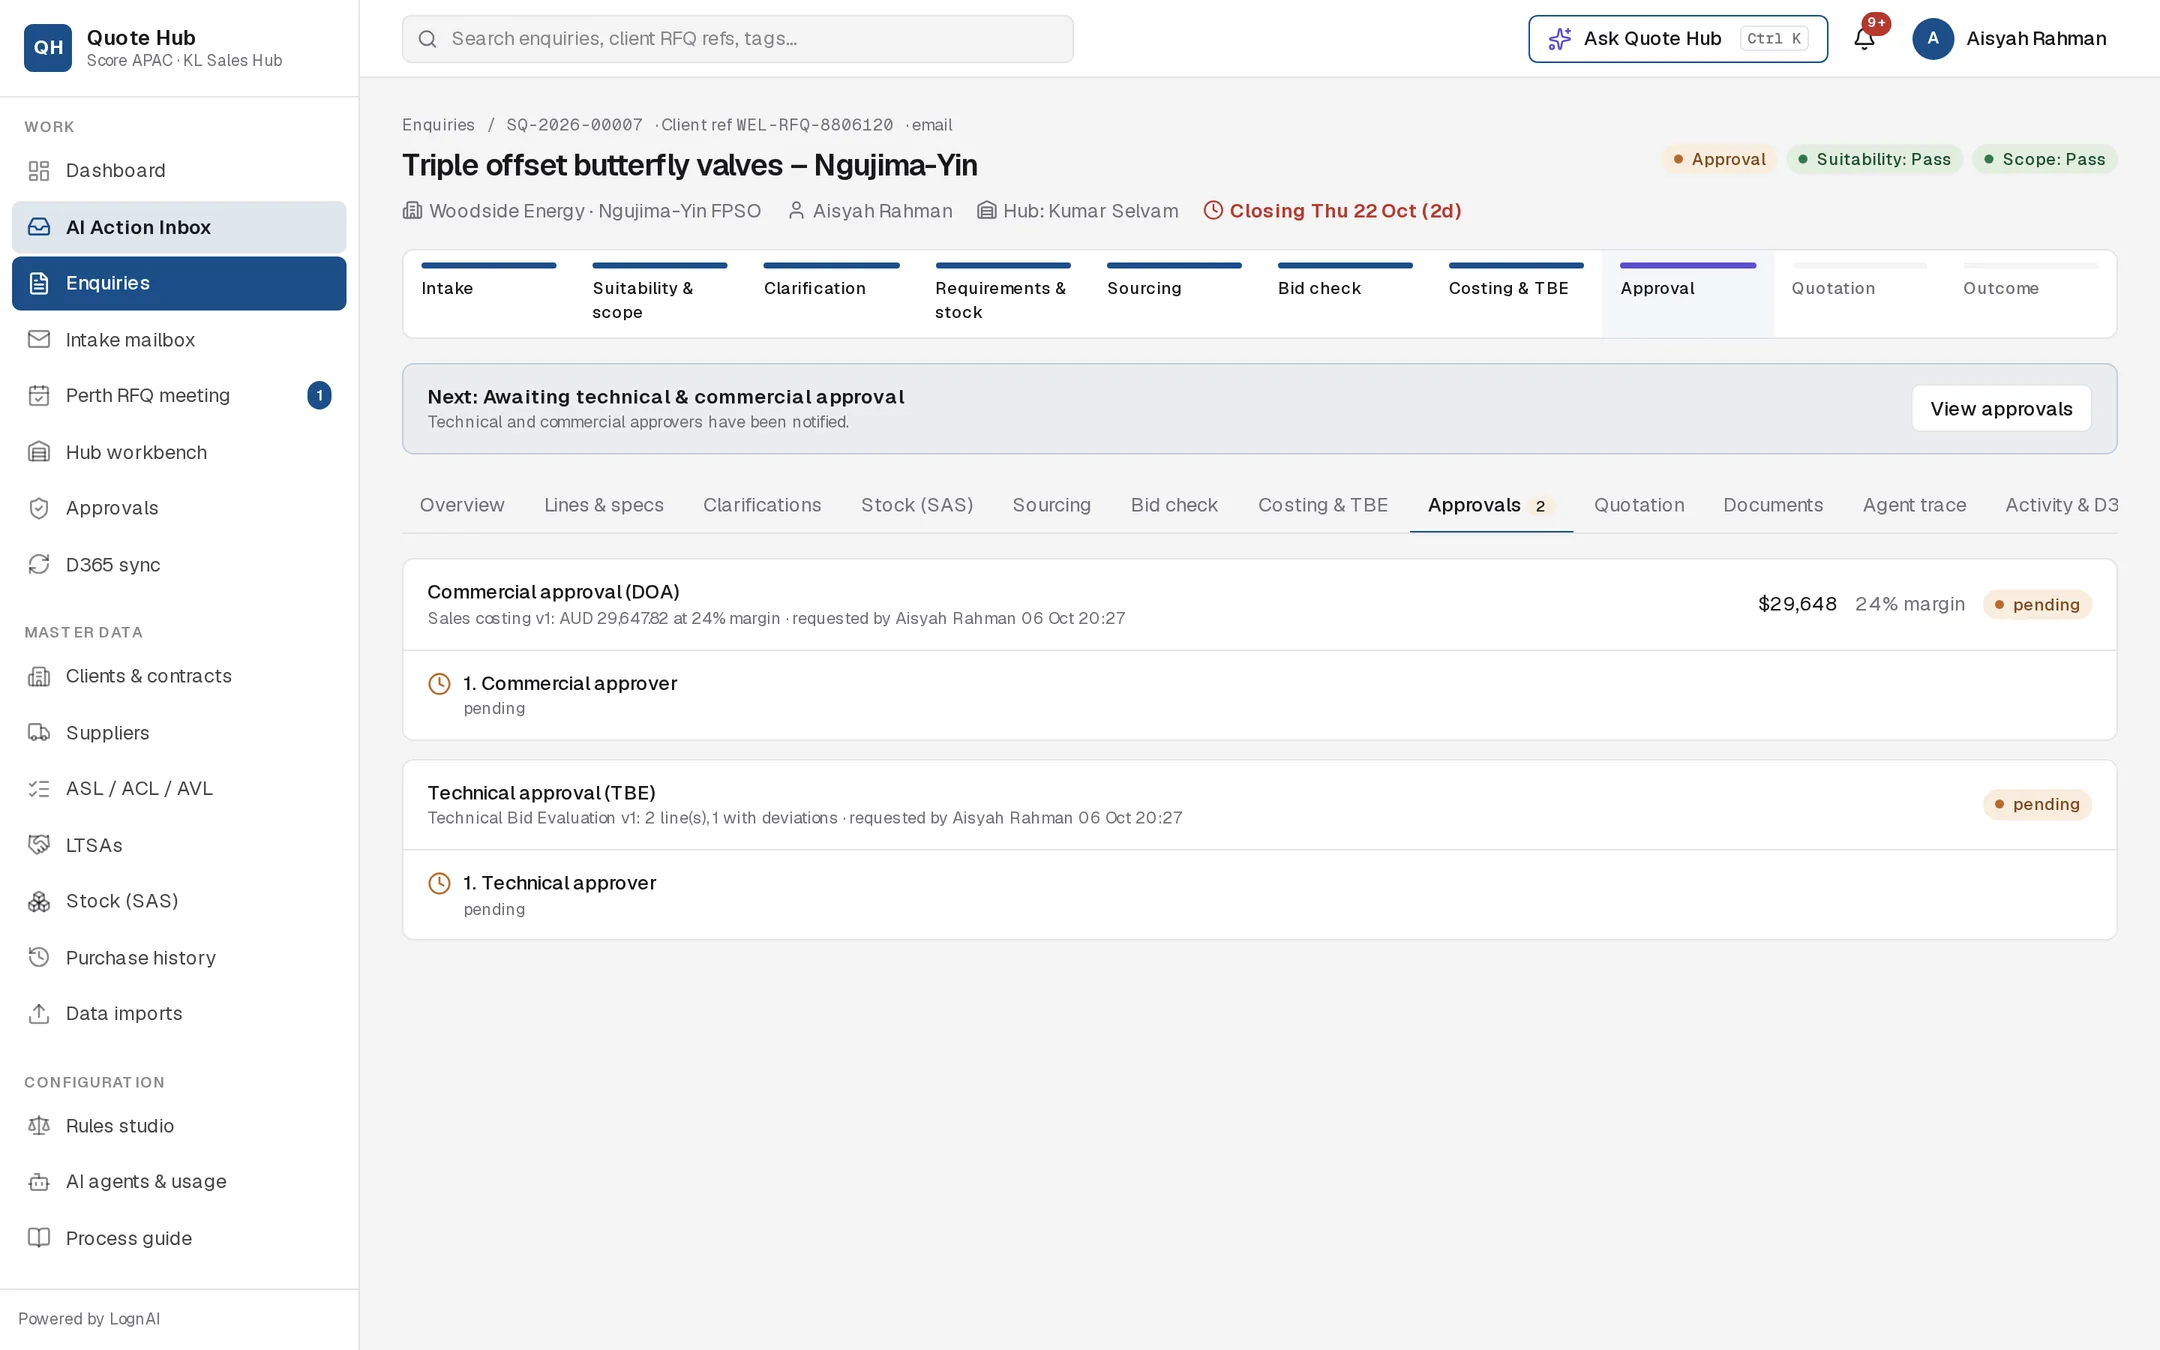Image resolution: width=2160 pixels, height=1350 pixels.
Task: Switch to the Overview tab
Action: pos(462,505)
